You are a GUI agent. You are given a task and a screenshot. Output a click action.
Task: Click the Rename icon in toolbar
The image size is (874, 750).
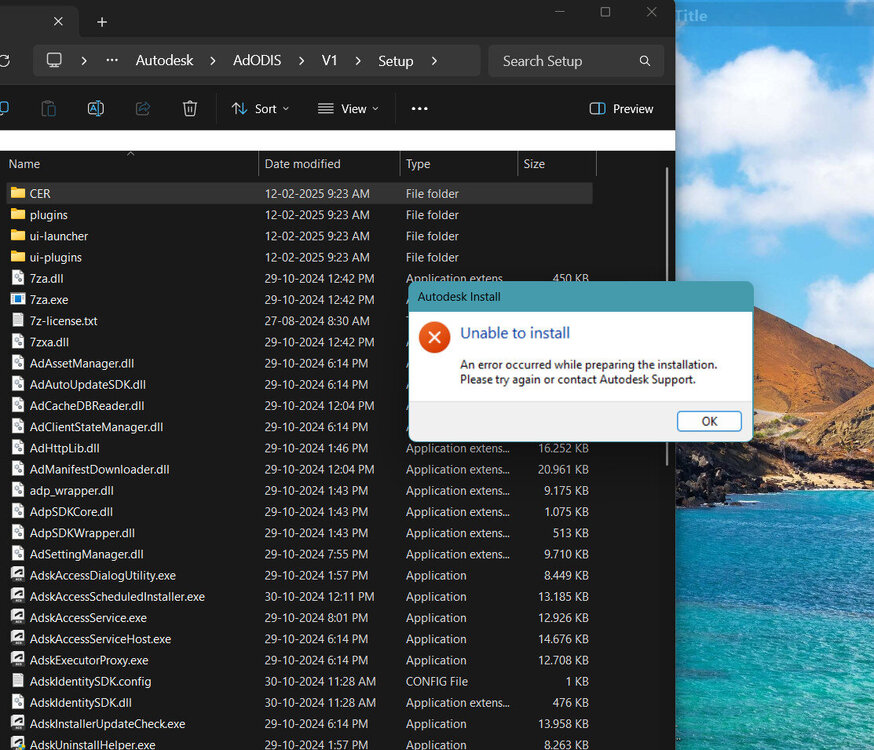click(x=96, y=109)
